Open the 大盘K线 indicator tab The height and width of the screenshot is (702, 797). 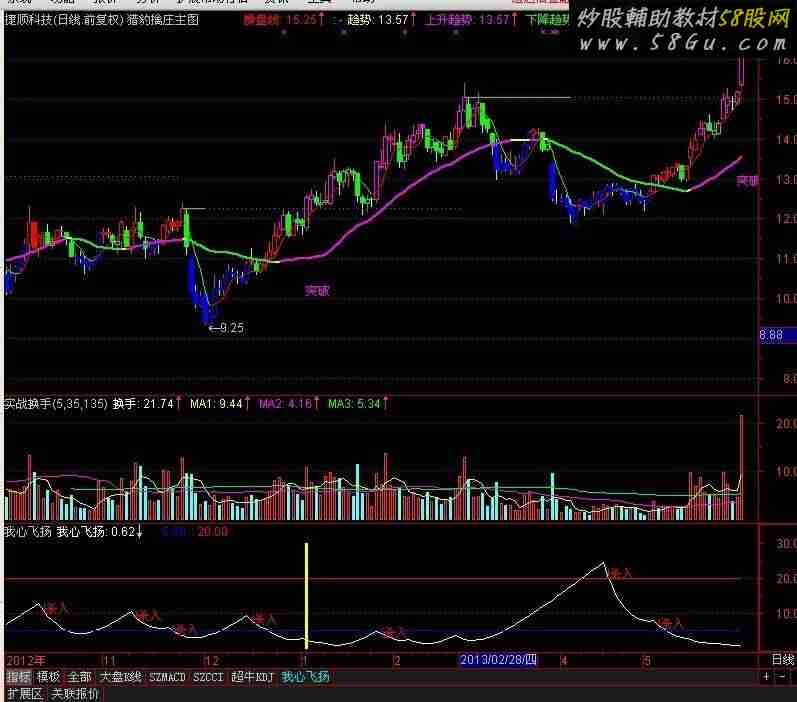[x=120, y=677]
